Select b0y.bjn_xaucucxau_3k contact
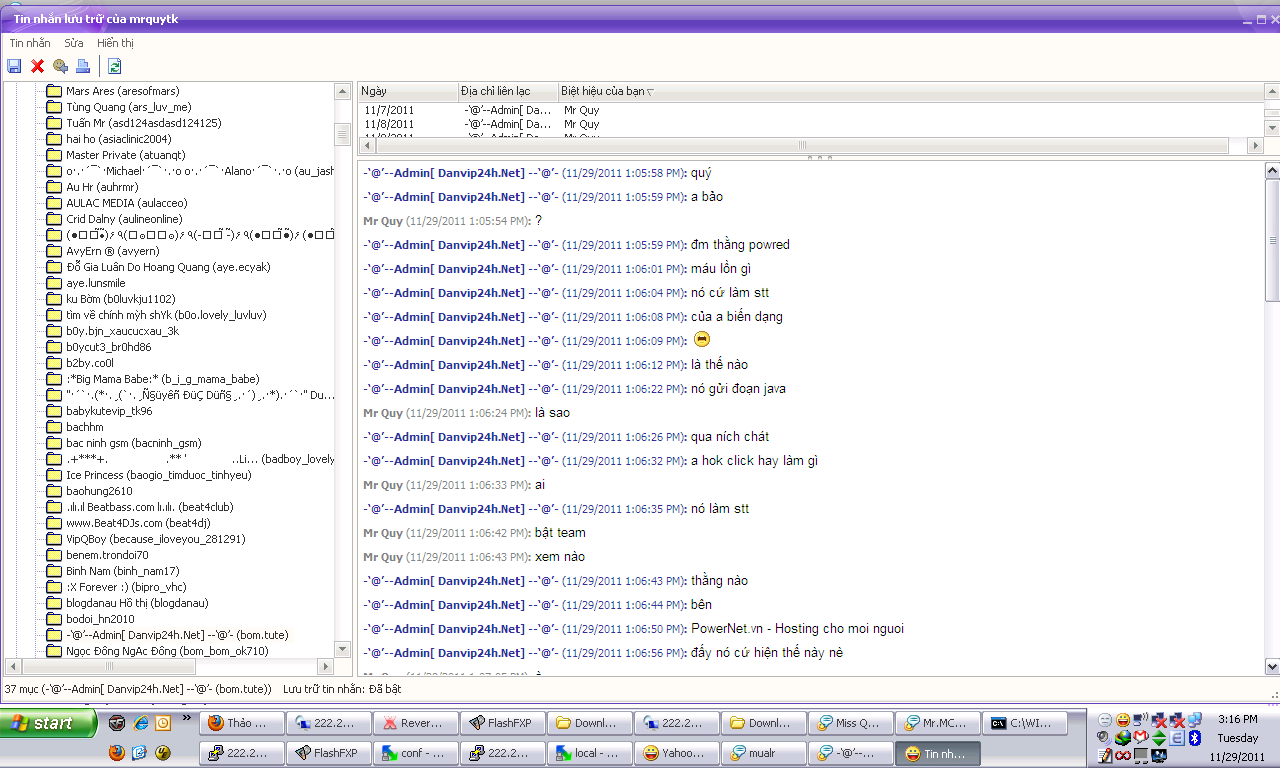The height and width of the screenshot is (768, 1280). [122, 331]
